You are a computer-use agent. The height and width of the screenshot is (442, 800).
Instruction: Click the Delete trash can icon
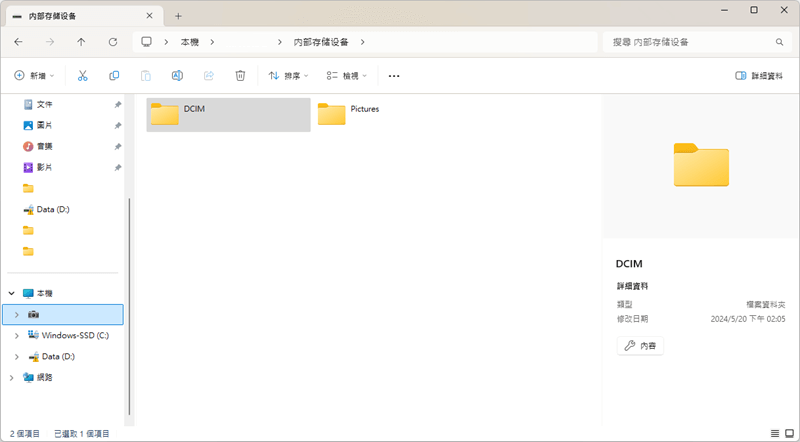pos(240,76)
